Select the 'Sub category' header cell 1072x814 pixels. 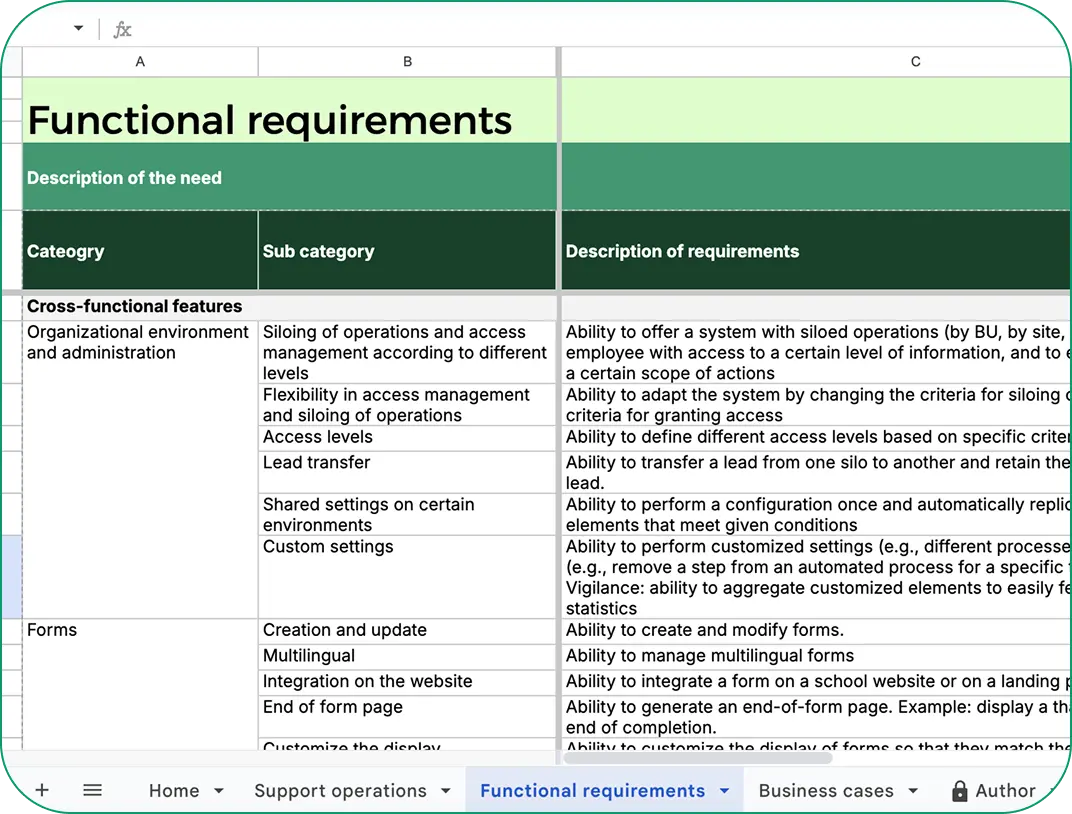click(407, 250)
